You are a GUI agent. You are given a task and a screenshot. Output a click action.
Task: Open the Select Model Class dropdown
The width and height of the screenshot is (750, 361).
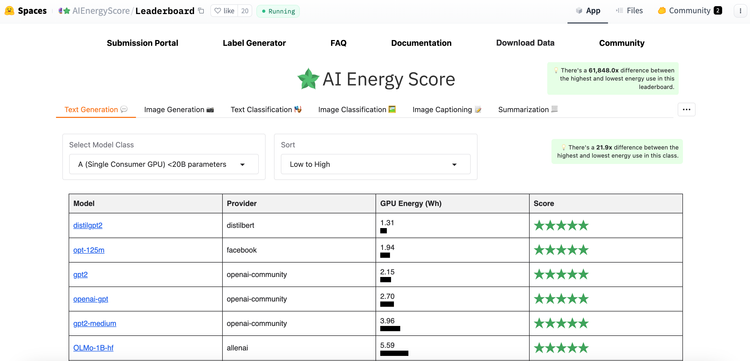164,164
